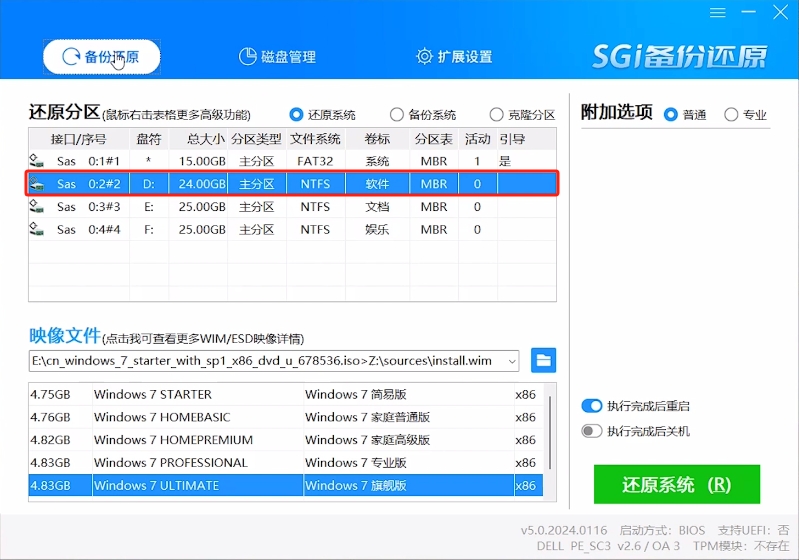
Task: Select Windows 7 HOMEPREMIUM image
Action: click(x=285, y=440)
